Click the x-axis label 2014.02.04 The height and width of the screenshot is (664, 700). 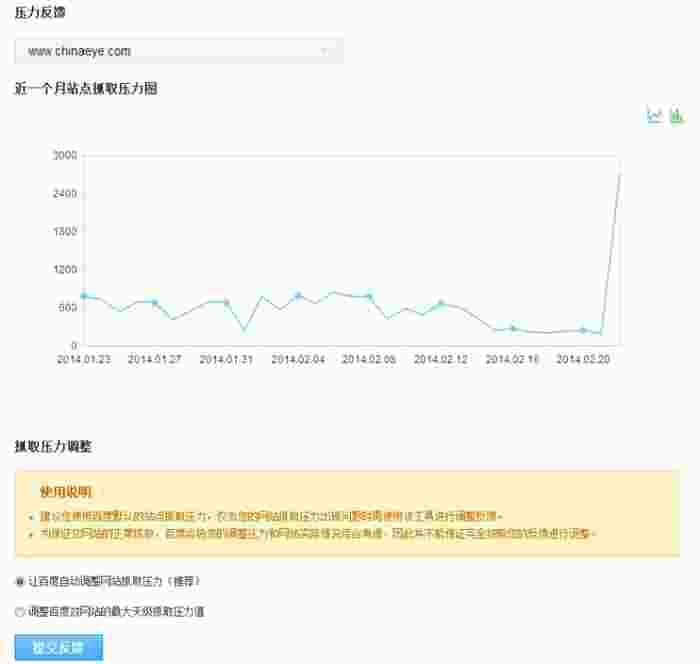[x=298, y=359]
